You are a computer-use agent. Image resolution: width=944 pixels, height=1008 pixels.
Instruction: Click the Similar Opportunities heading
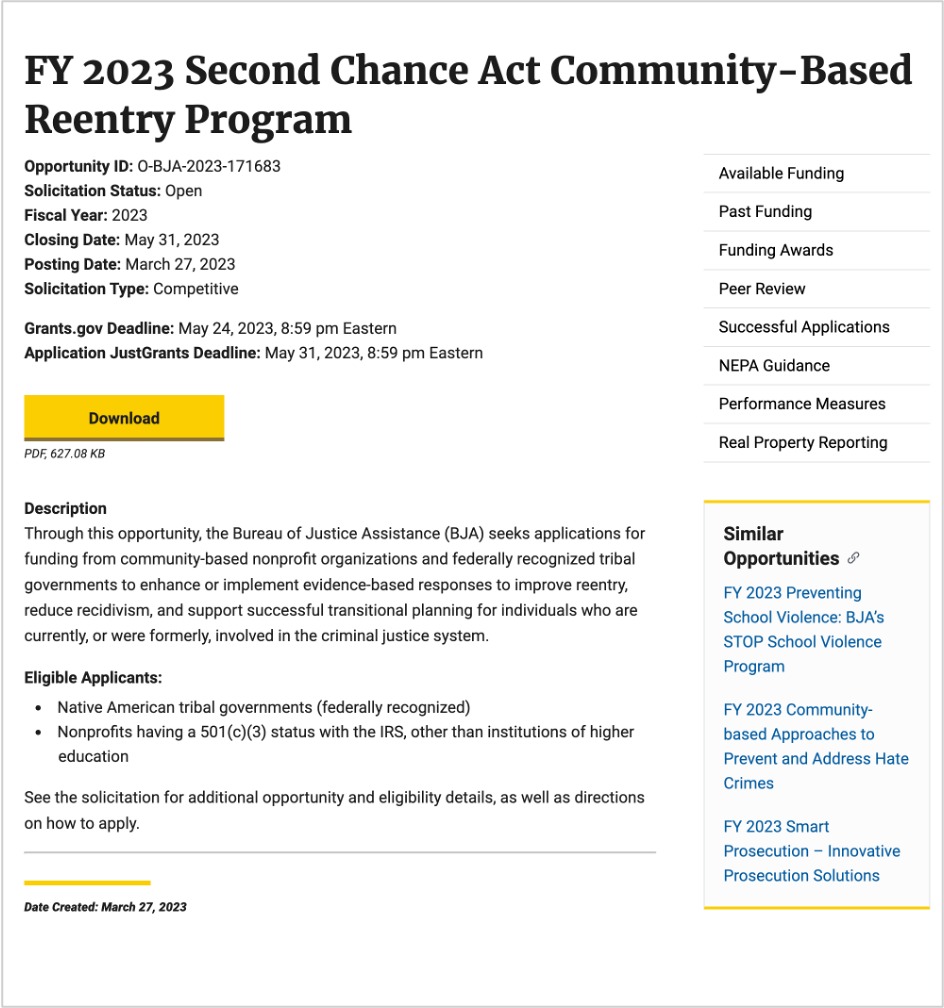779,546
